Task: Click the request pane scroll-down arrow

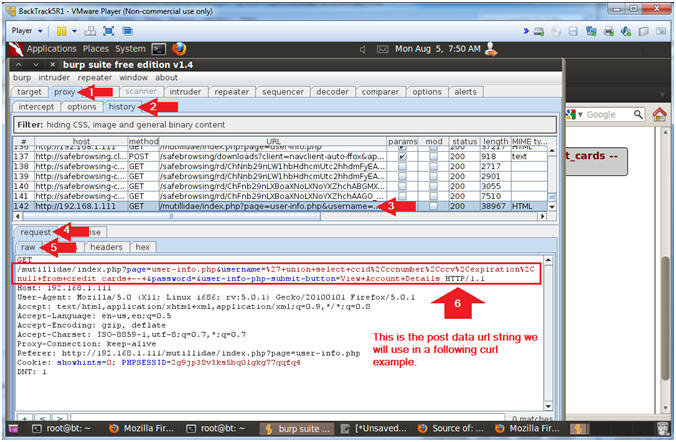Action: point(548,406)
